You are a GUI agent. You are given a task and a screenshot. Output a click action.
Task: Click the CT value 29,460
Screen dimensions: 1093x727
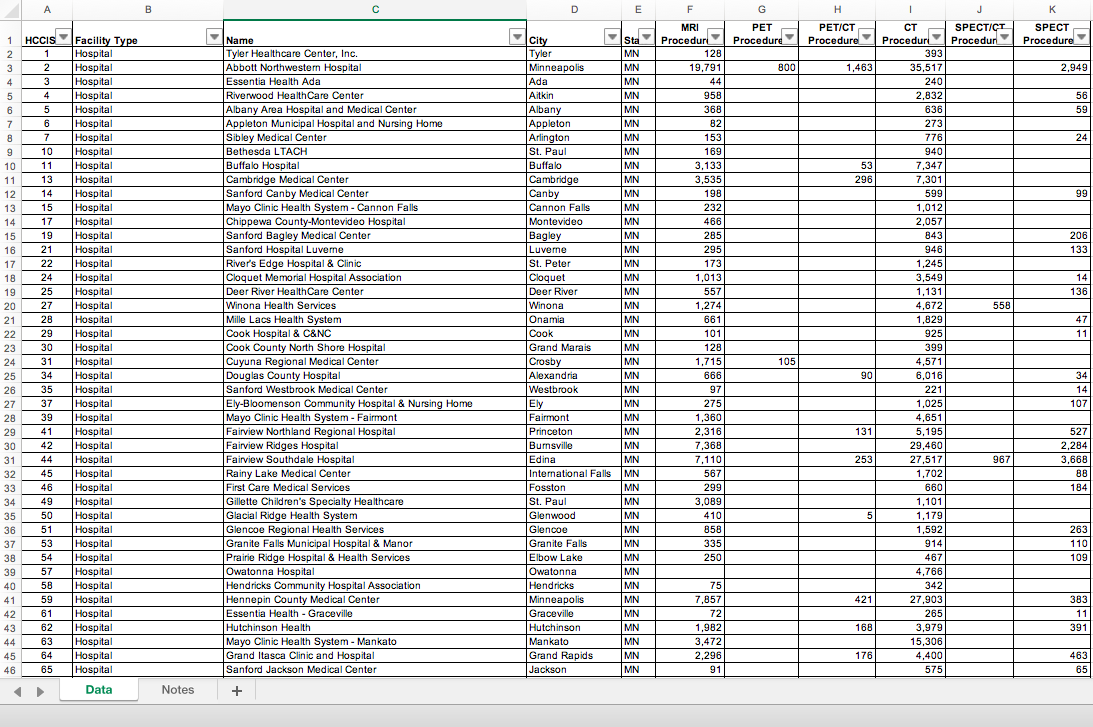pyautogui.click(x=910, y=445)
